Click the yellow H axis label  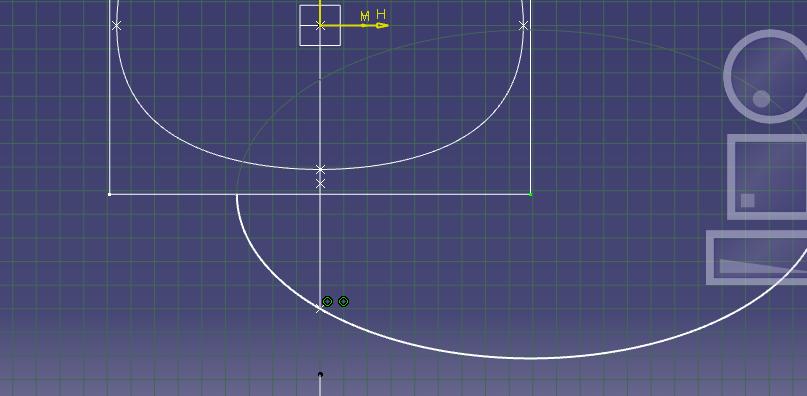click(x=381, y=14)
